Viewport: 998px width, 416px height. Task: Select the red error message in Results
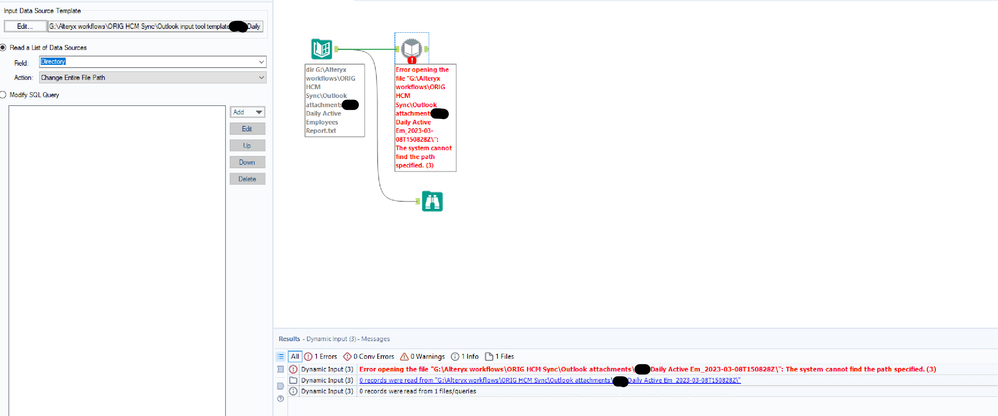point(647,369)
